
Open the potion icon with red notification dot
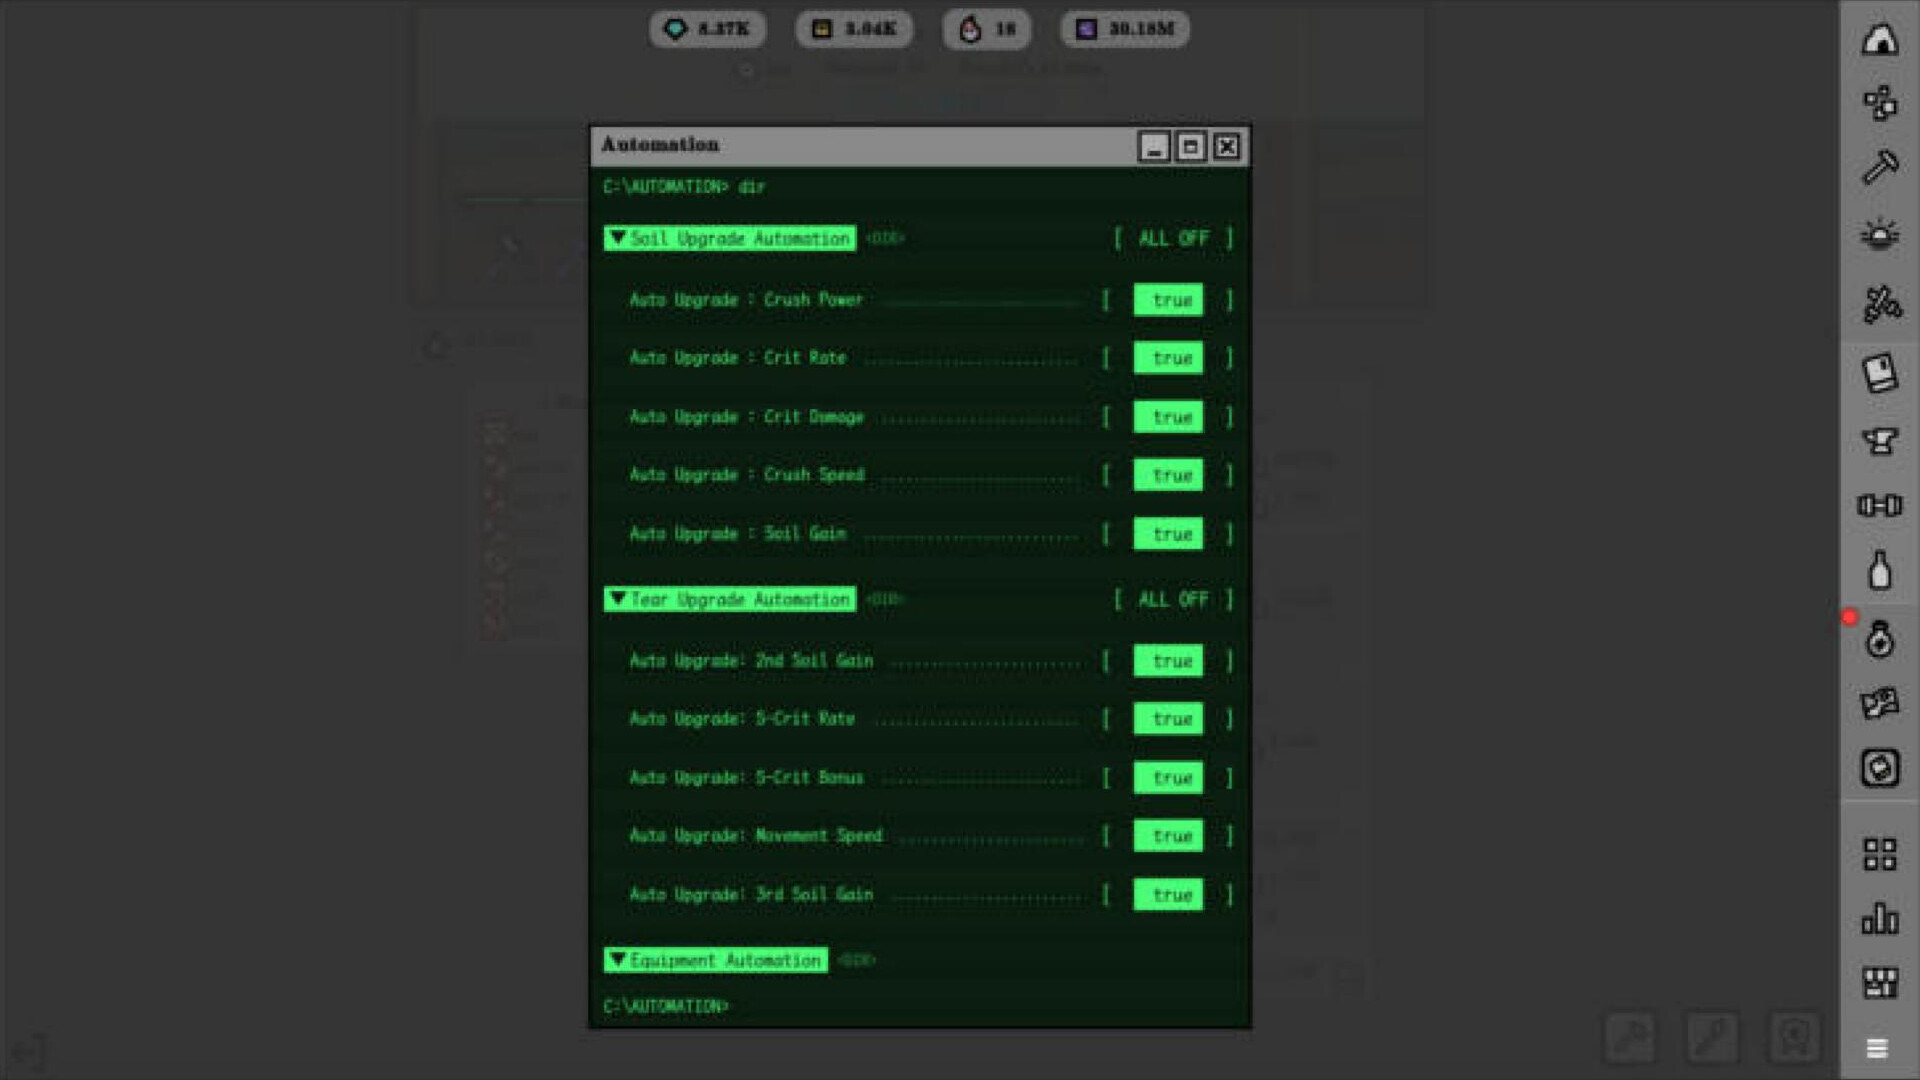1880,640
